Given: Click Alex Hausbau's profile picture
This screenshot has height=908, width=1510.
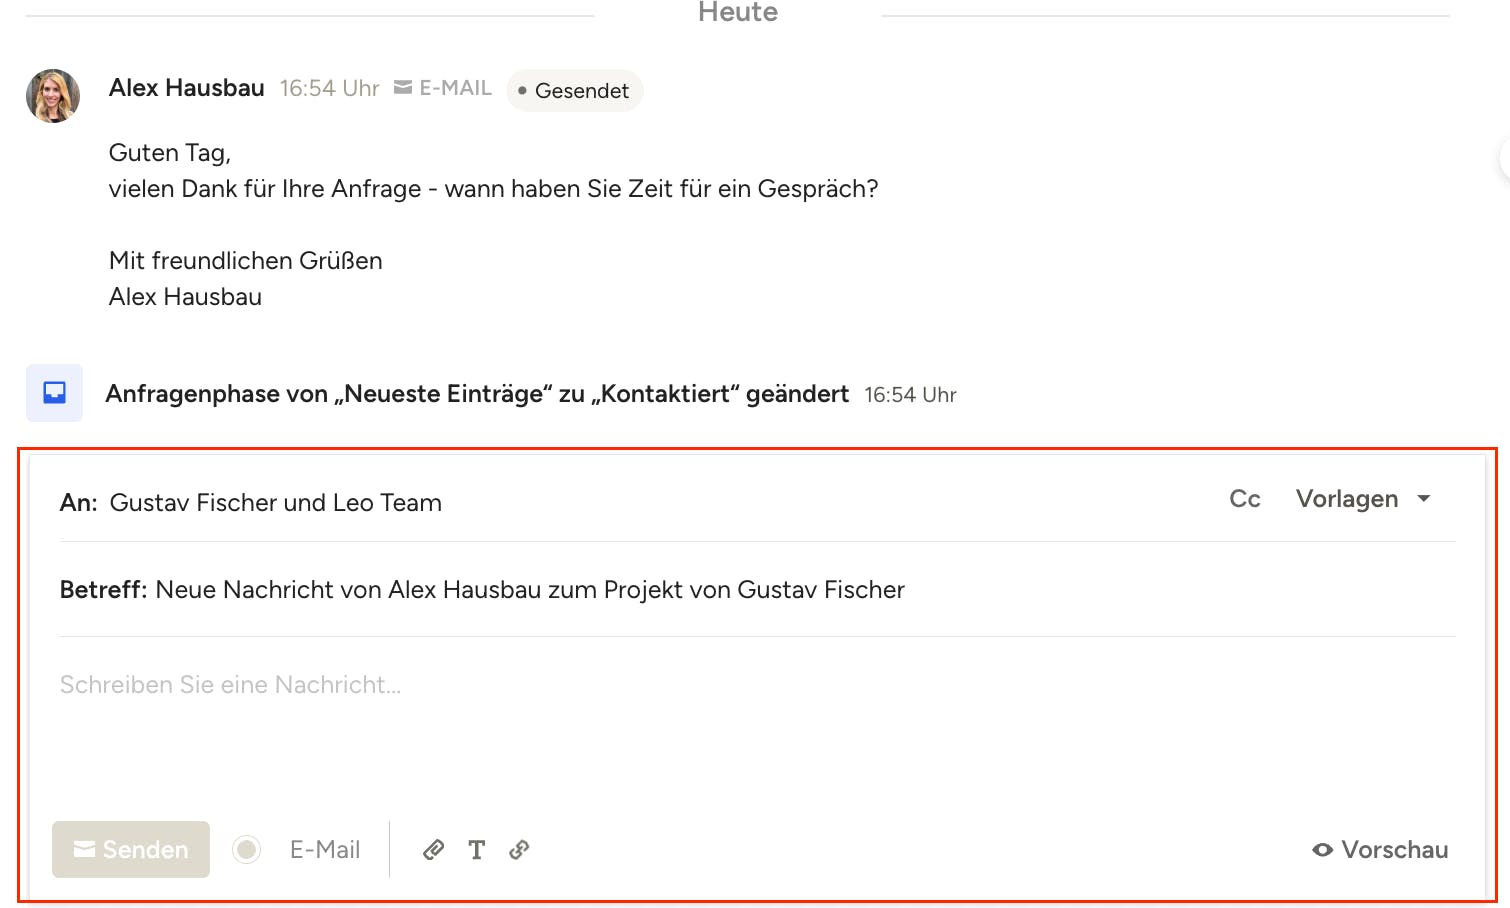Looking at the screenshot, I should coord(53,96).
